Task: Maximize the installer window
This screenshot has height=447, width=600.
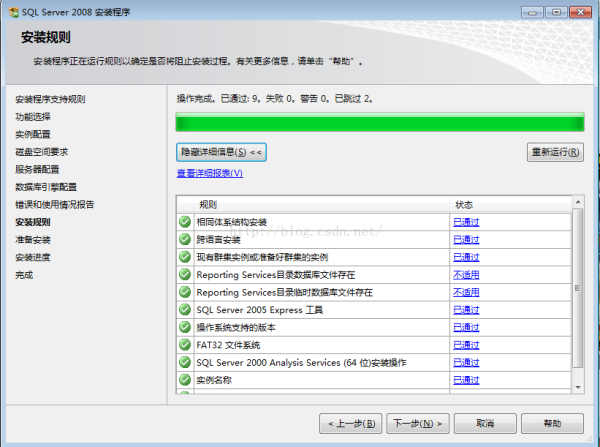Action: click(x=556, y=12)
